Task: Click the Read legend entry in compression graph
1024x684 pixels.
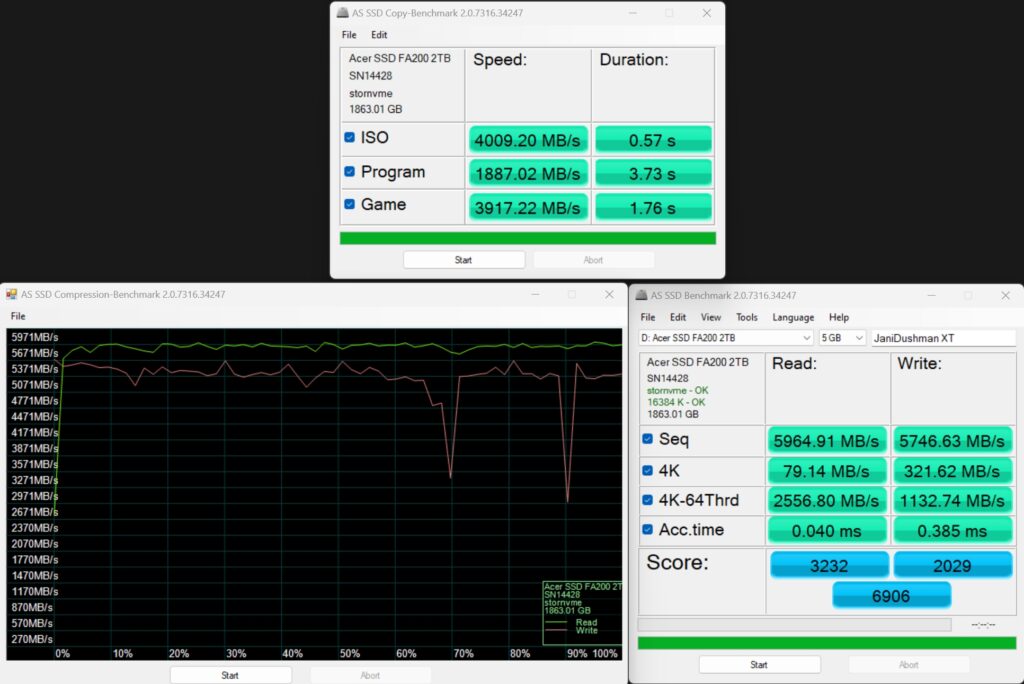Action: 586,622
